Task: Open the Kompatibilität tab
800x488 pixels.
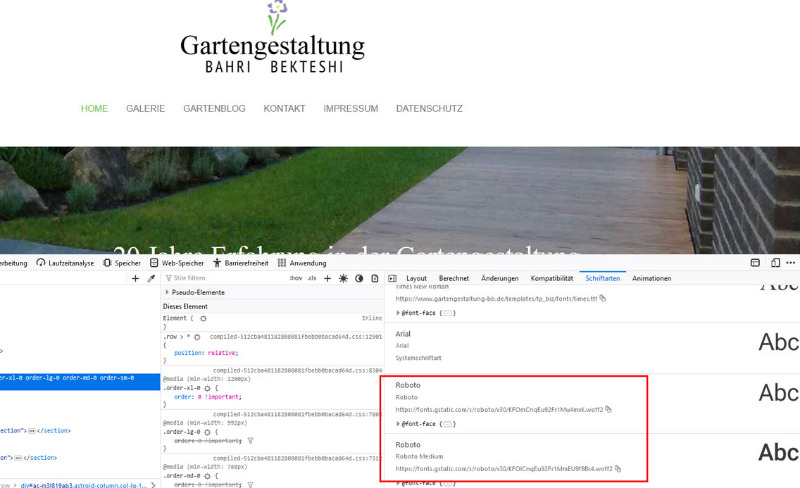Action: tap(552, 278)
